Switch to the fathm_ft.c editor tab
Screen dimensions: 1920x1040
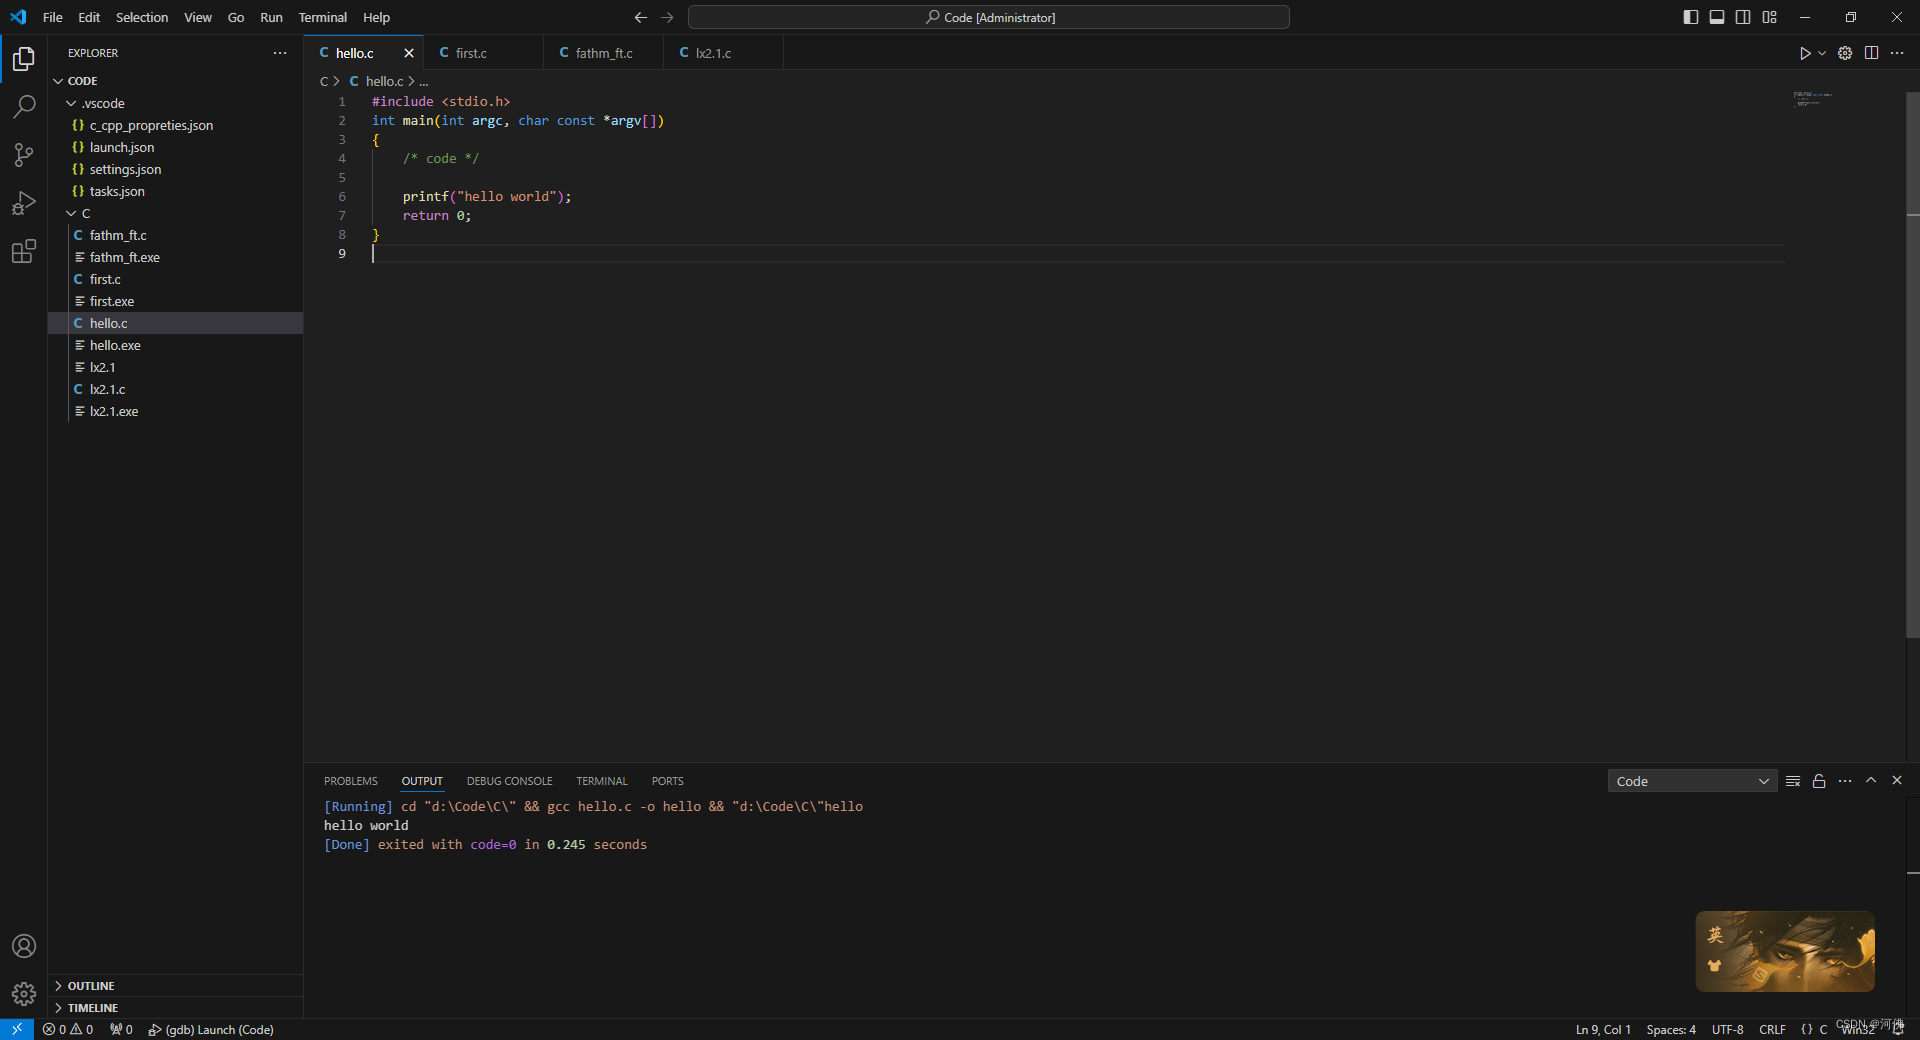pyautogui.click(x=603, y=53)
